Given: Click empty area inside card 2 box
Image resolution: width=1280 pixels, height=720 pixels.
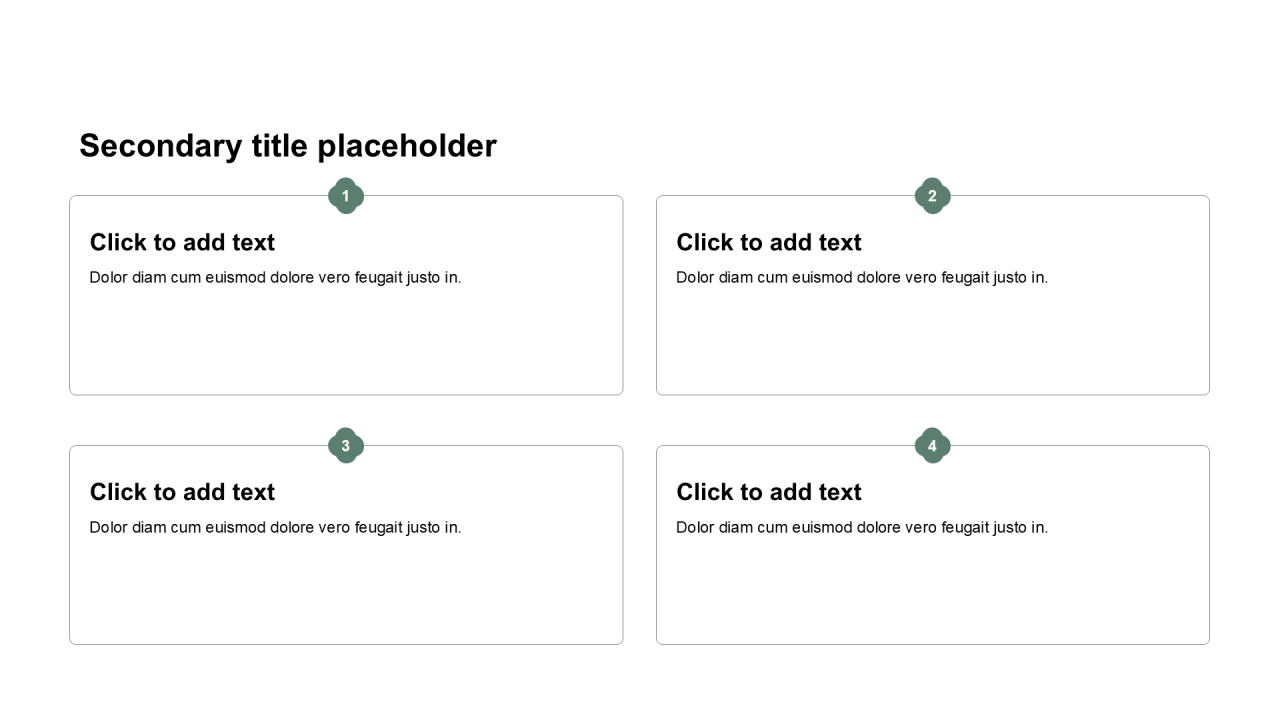Looking at the screenshot, I should pyautogui.click(x=932, y=345).
